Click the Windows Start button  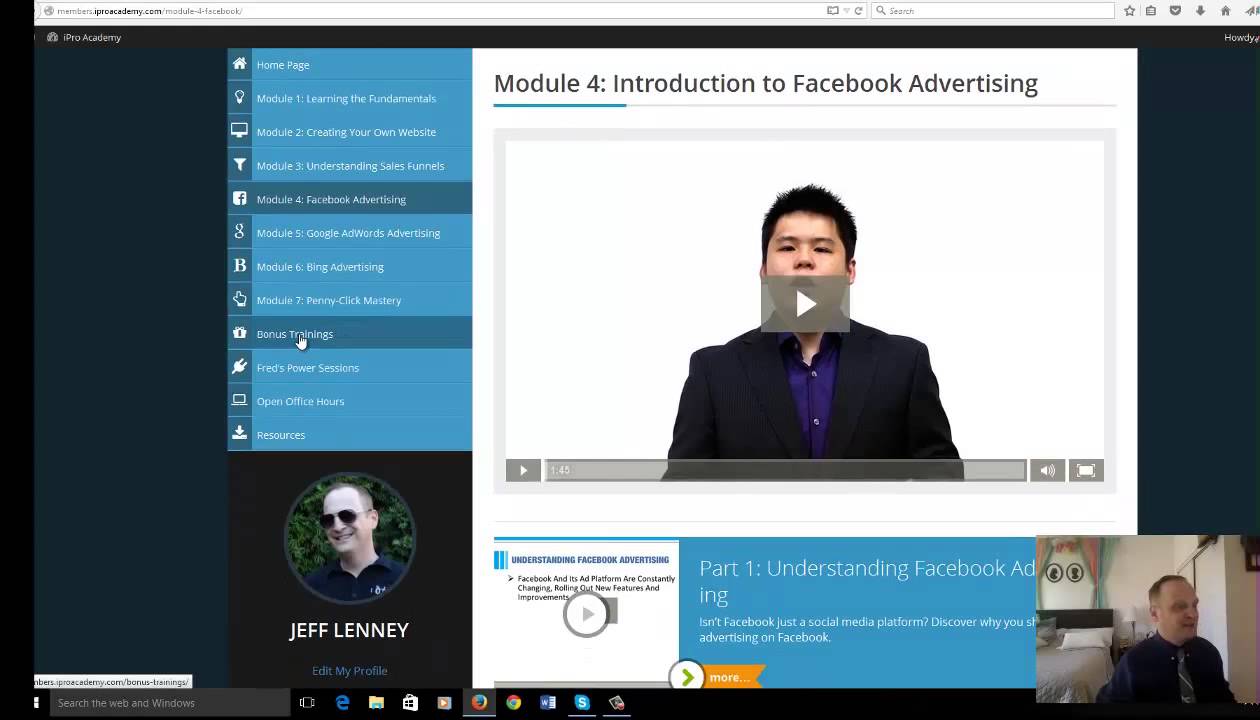pos(36,703)
